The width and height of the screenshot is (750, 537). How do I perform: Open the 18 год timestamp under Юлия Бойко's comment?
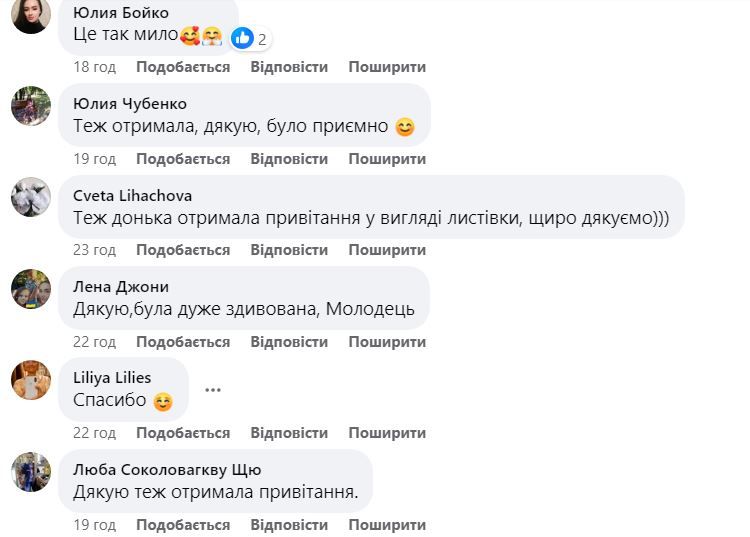(x=95, y=67)
